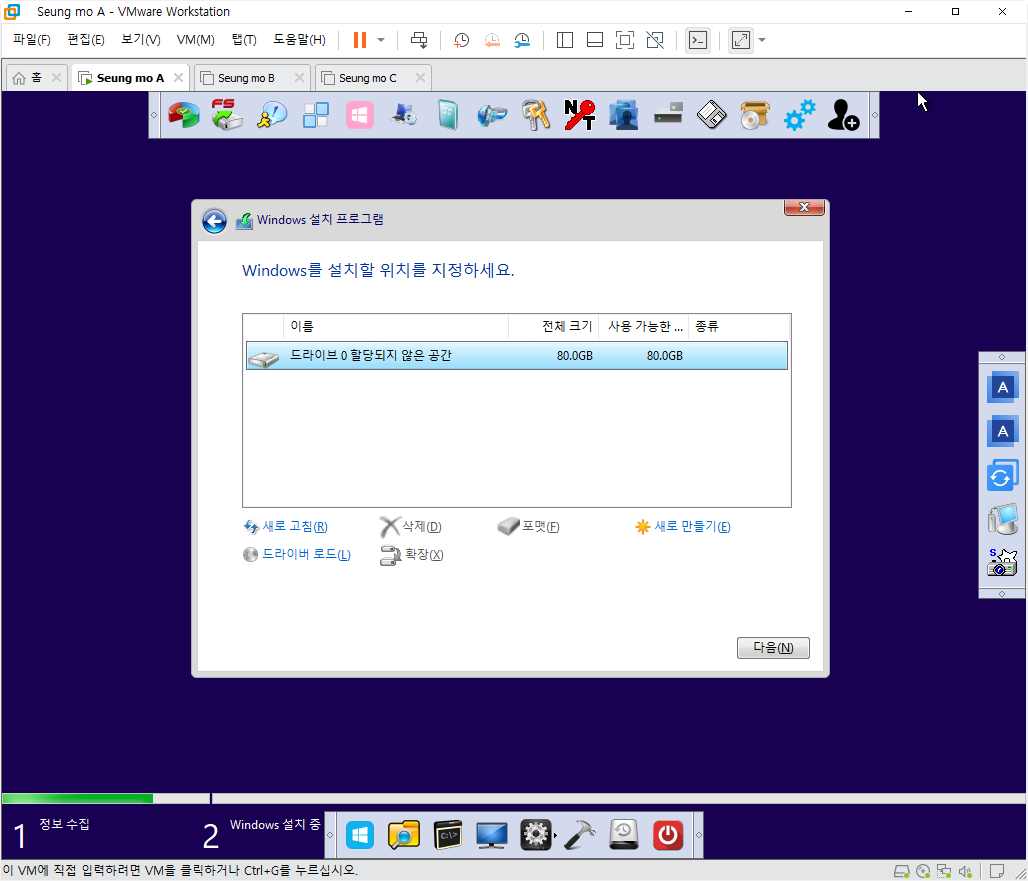Image resolution: width=1028 pixels, height=881 pixels.
Task: Open the 보기(V) menu
Action: [140, 40]
